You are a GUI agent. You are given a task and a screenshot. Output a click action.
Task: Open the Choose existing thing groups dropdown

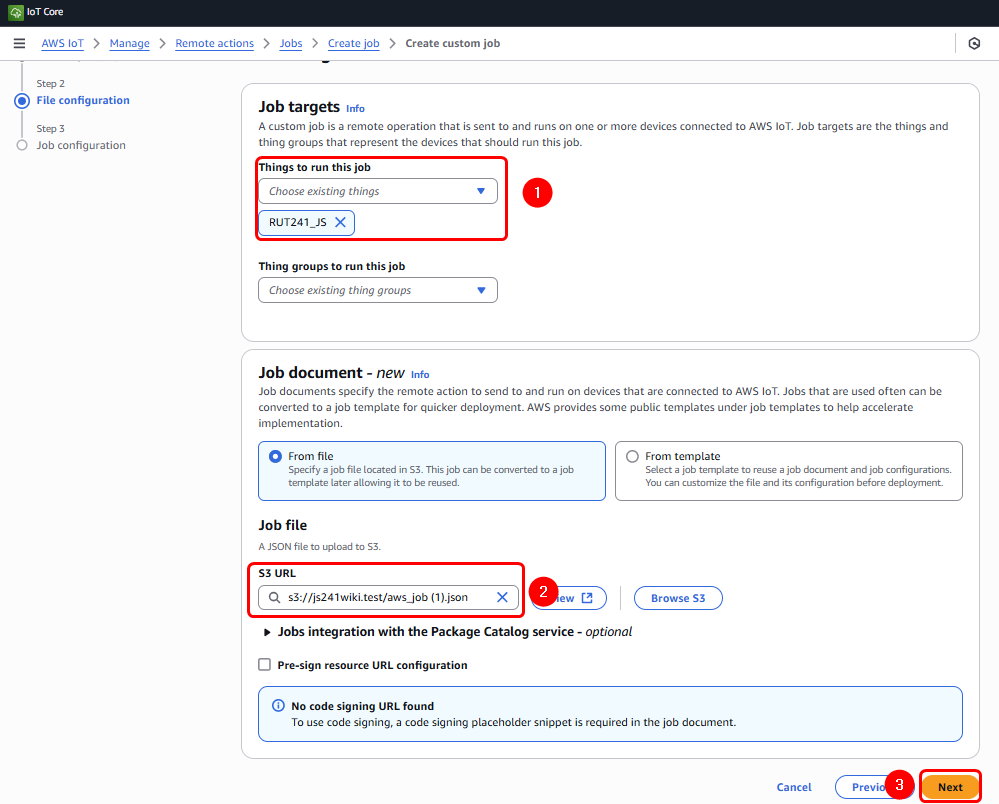(x=378, y=290)
